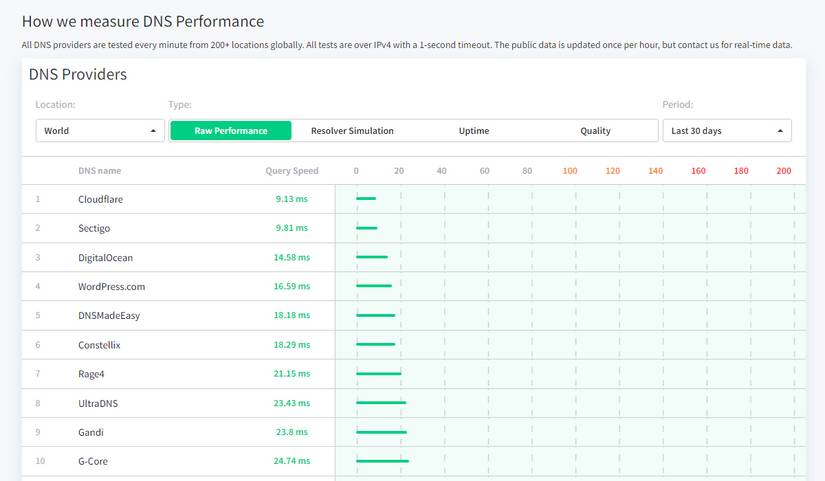Screen dimensions: 825x481
Task: Click the Cloudflare provider name
Action: tap(100, 199)
